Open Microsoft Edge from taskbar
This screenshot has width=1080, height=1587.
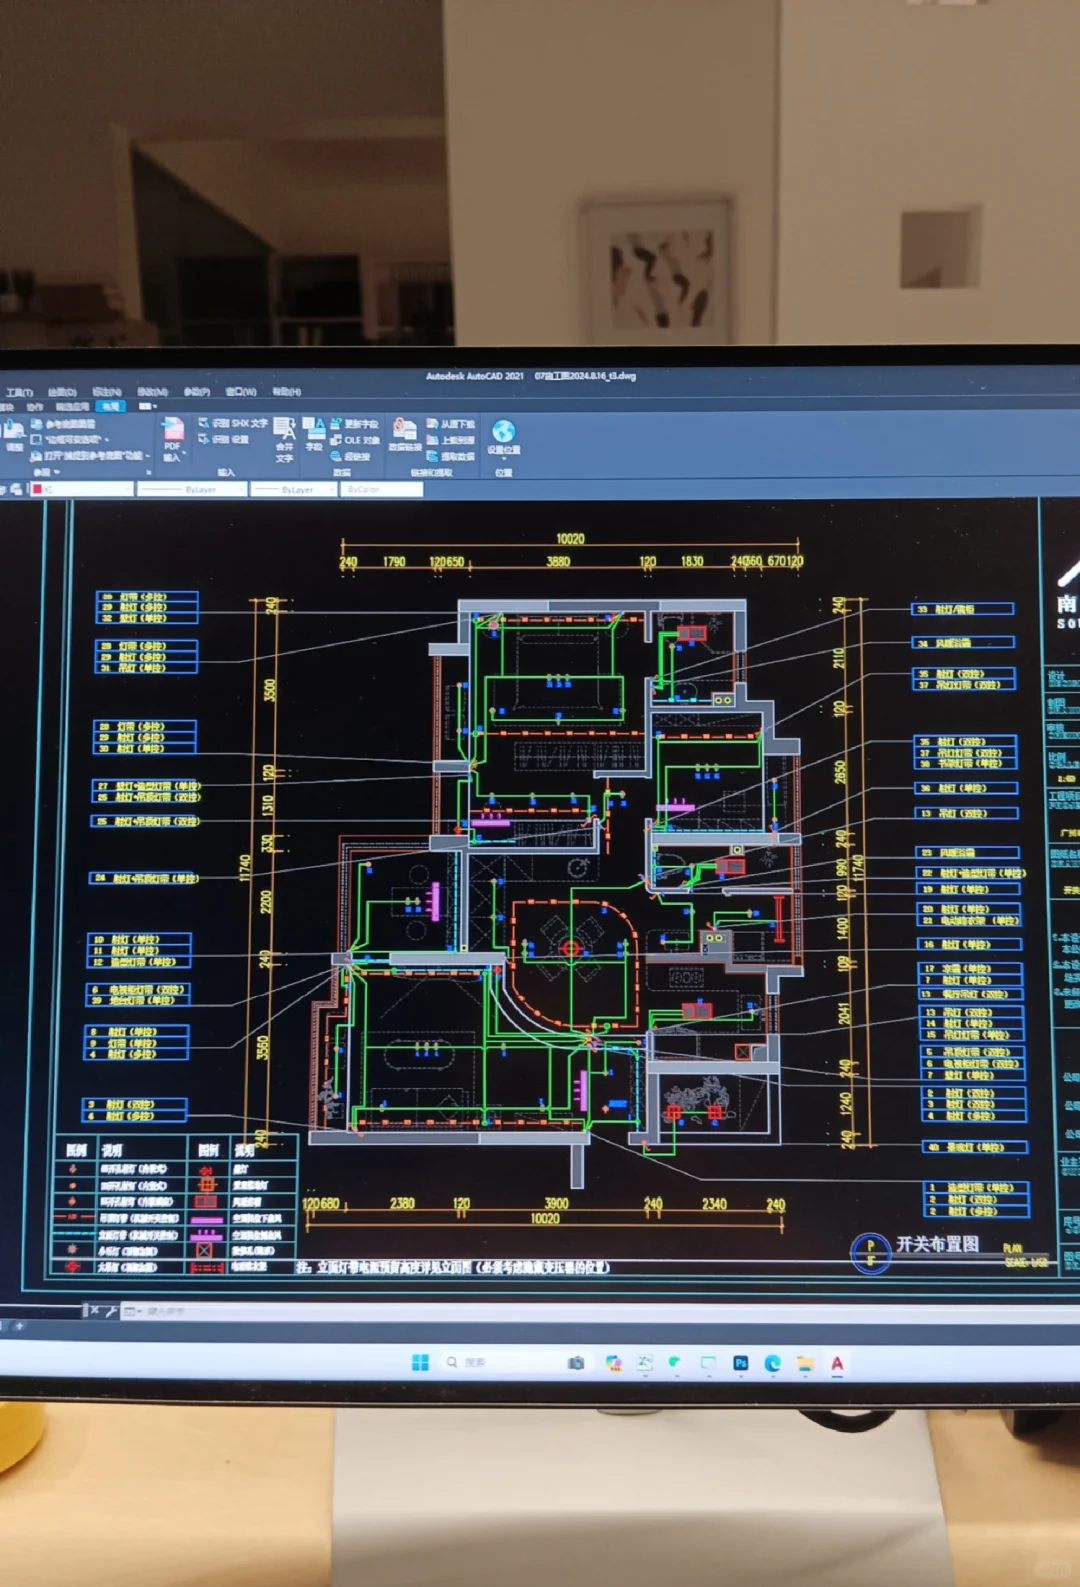click(772, 1363)
